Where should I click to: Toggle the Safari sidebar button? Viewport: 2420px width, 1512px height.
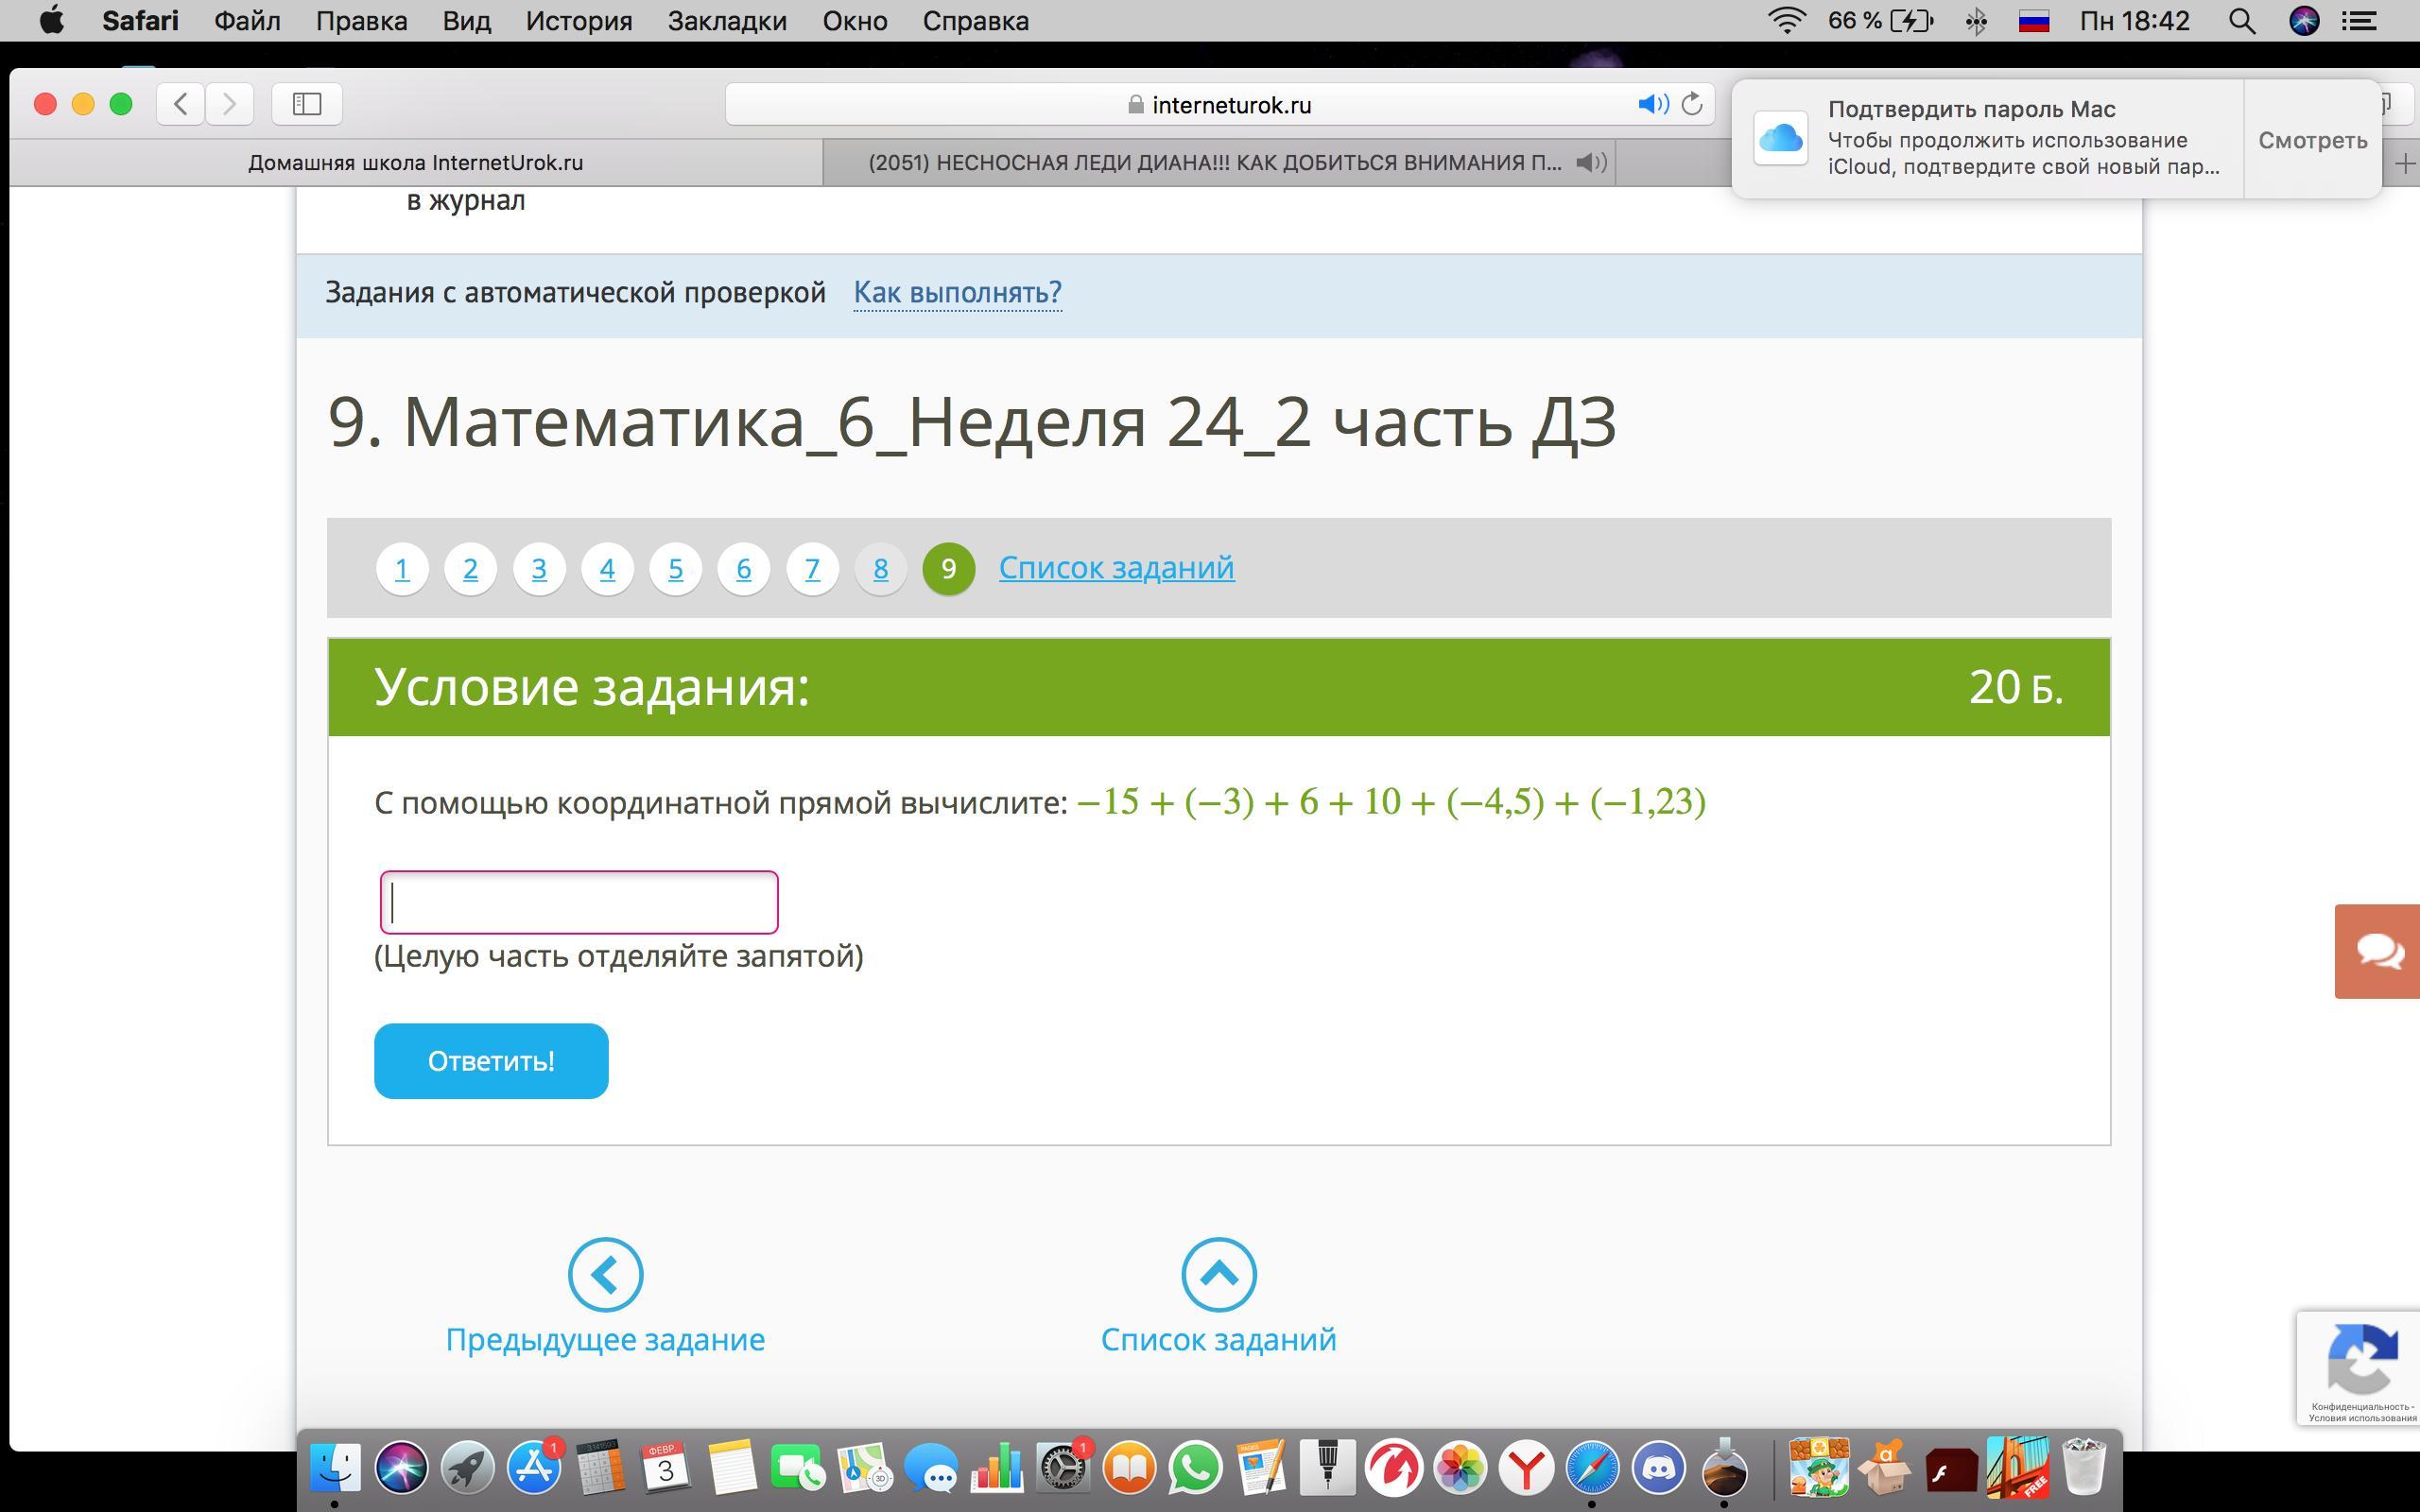307,104
